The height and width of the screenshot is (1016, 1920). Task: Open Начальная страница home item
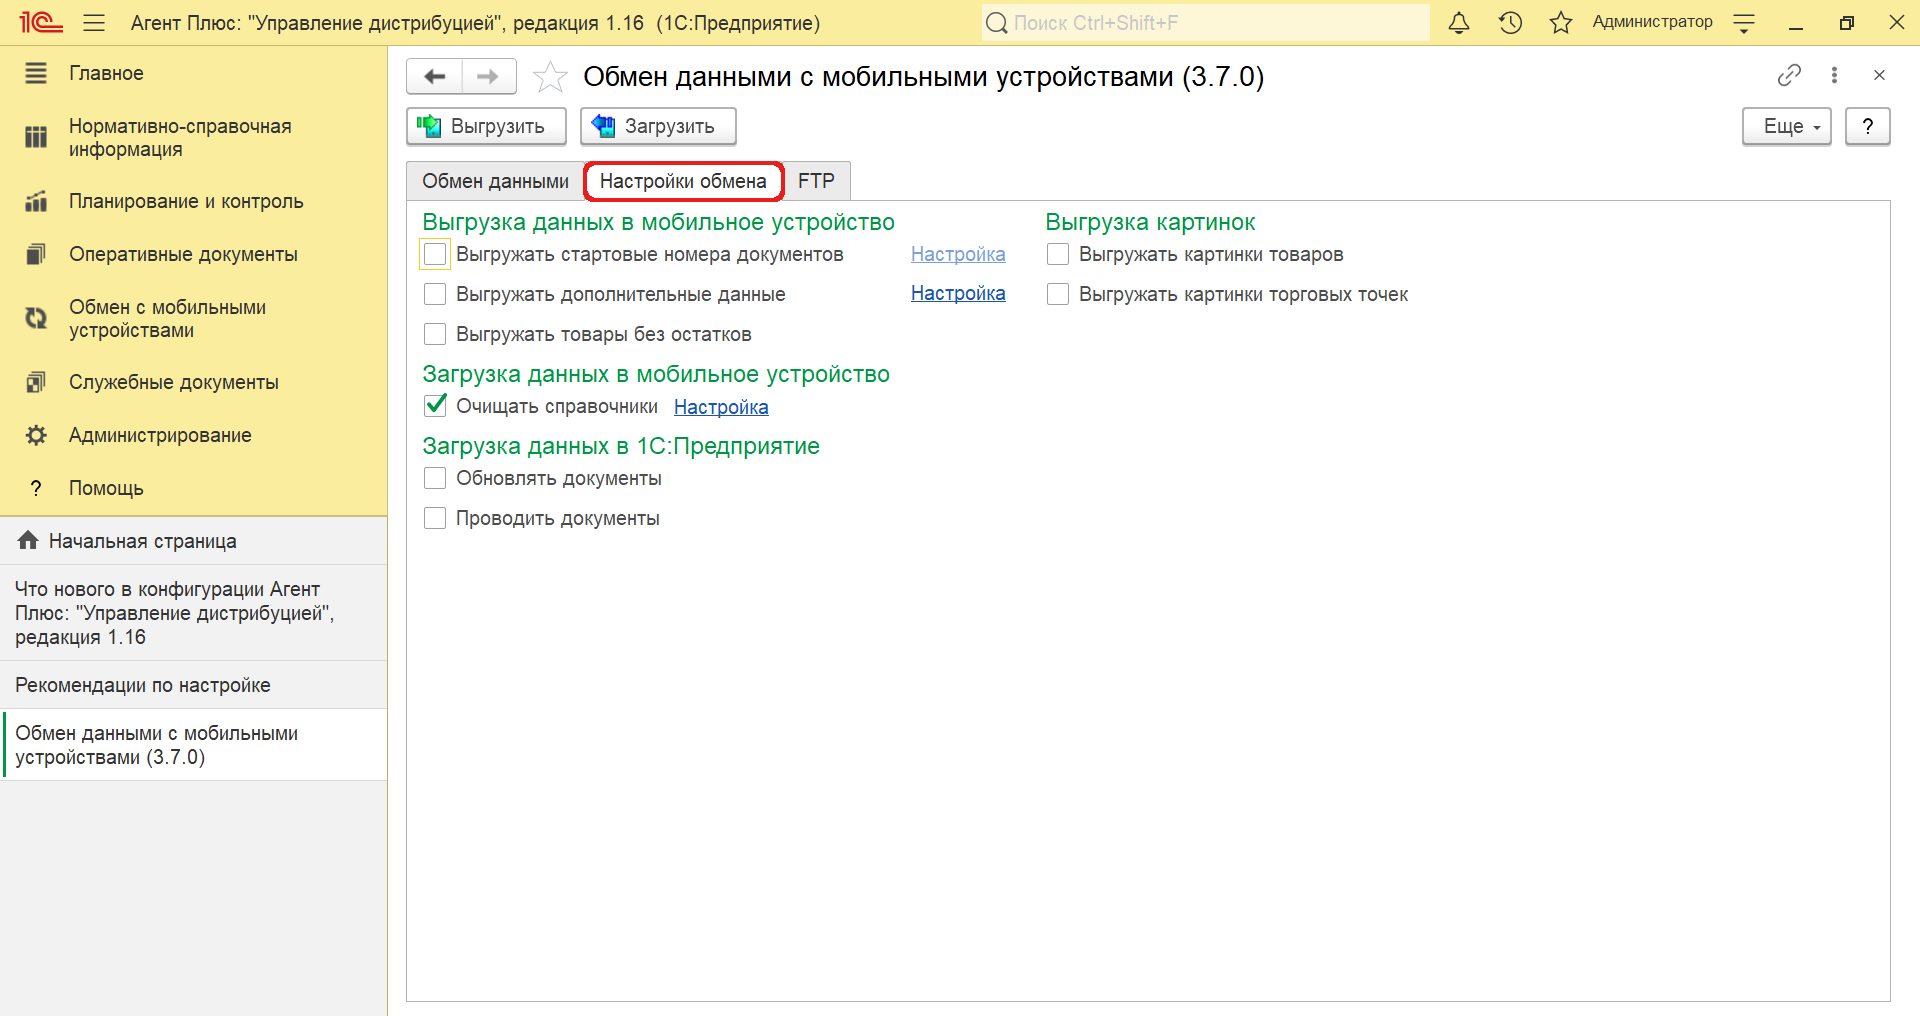[193, 541]
